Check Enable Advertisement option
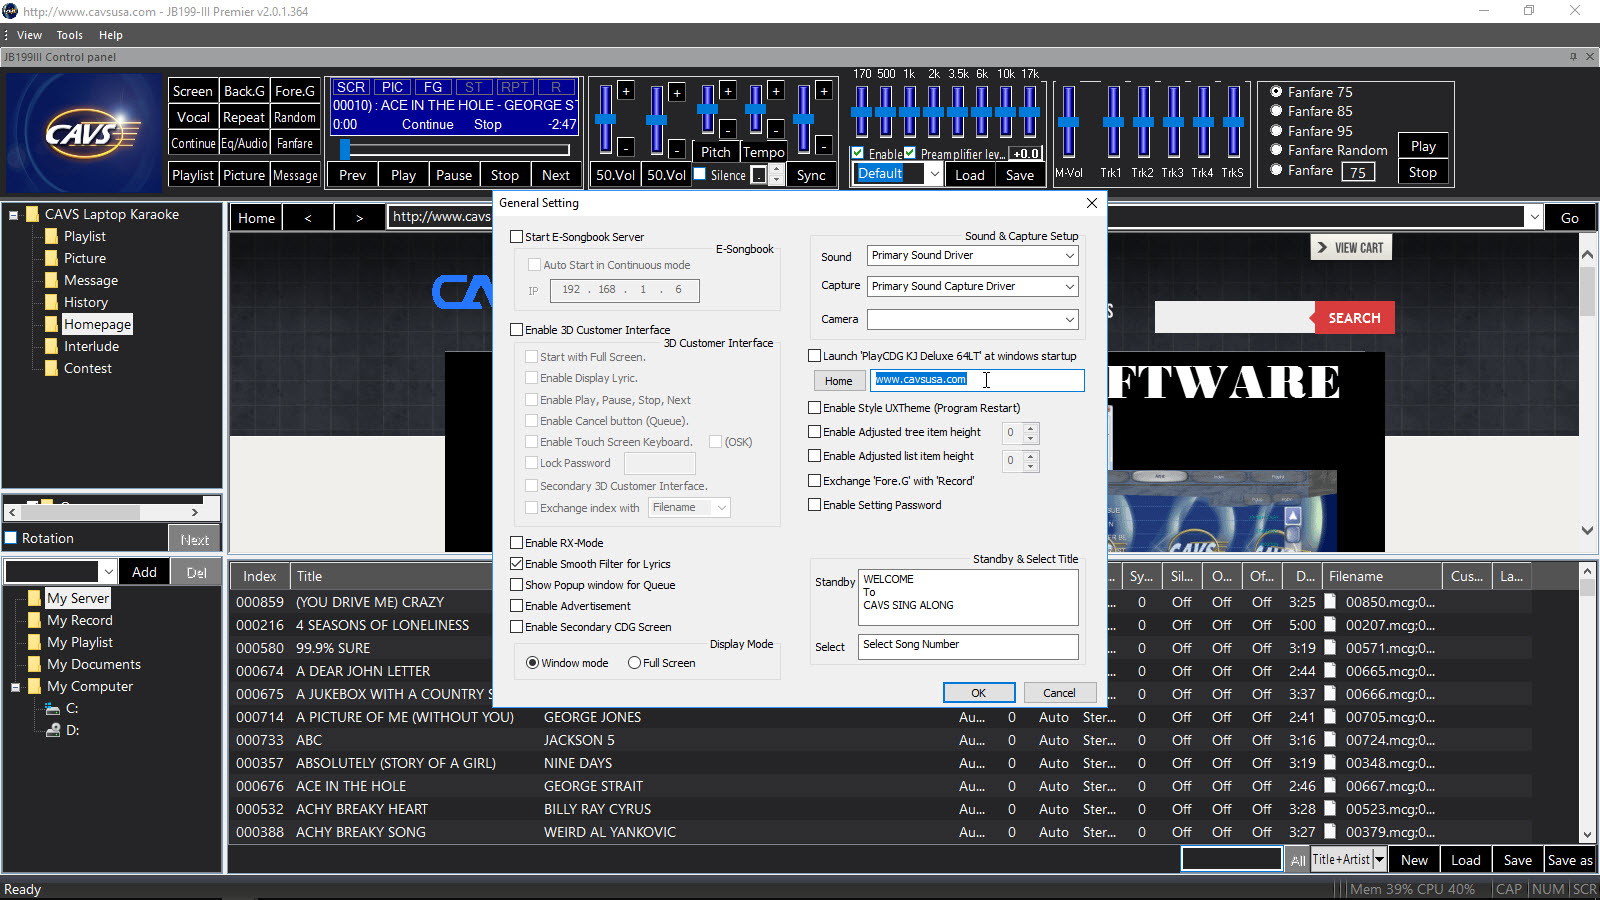This screenshot has width=1600, height=900. [517, 606]
